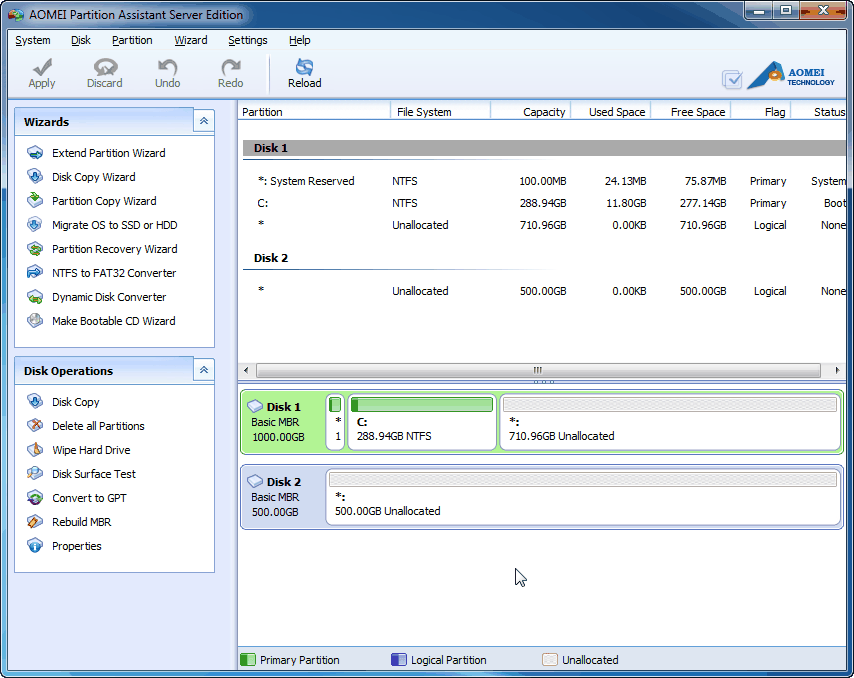This screenshot has height=678, width=854.
Task: Open the Disk menu
Action: coord(81,40)
